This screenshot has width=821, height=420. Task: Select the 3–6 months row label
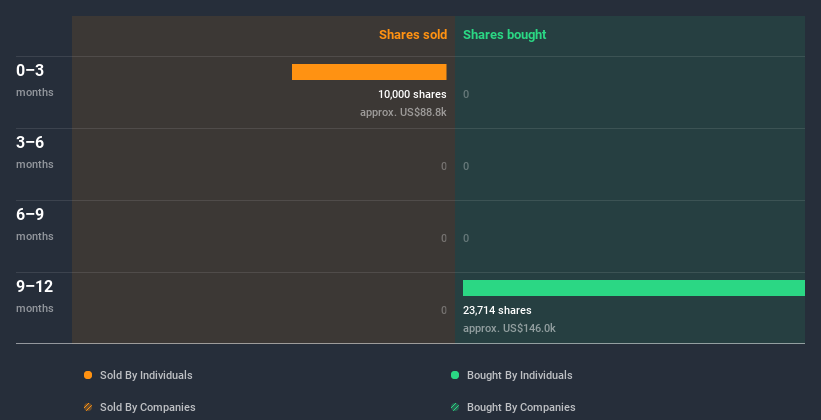(34, 151)
